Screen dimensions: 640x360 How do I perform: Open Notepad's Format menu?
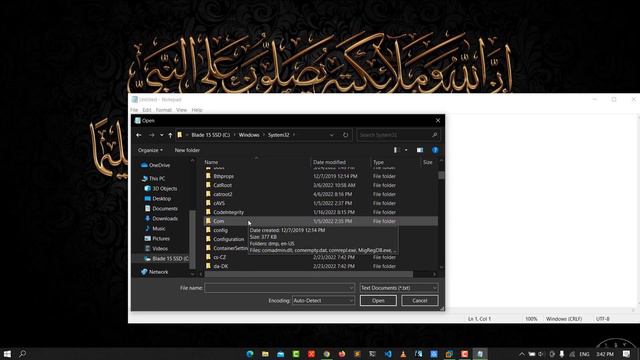tap(163, 110)
